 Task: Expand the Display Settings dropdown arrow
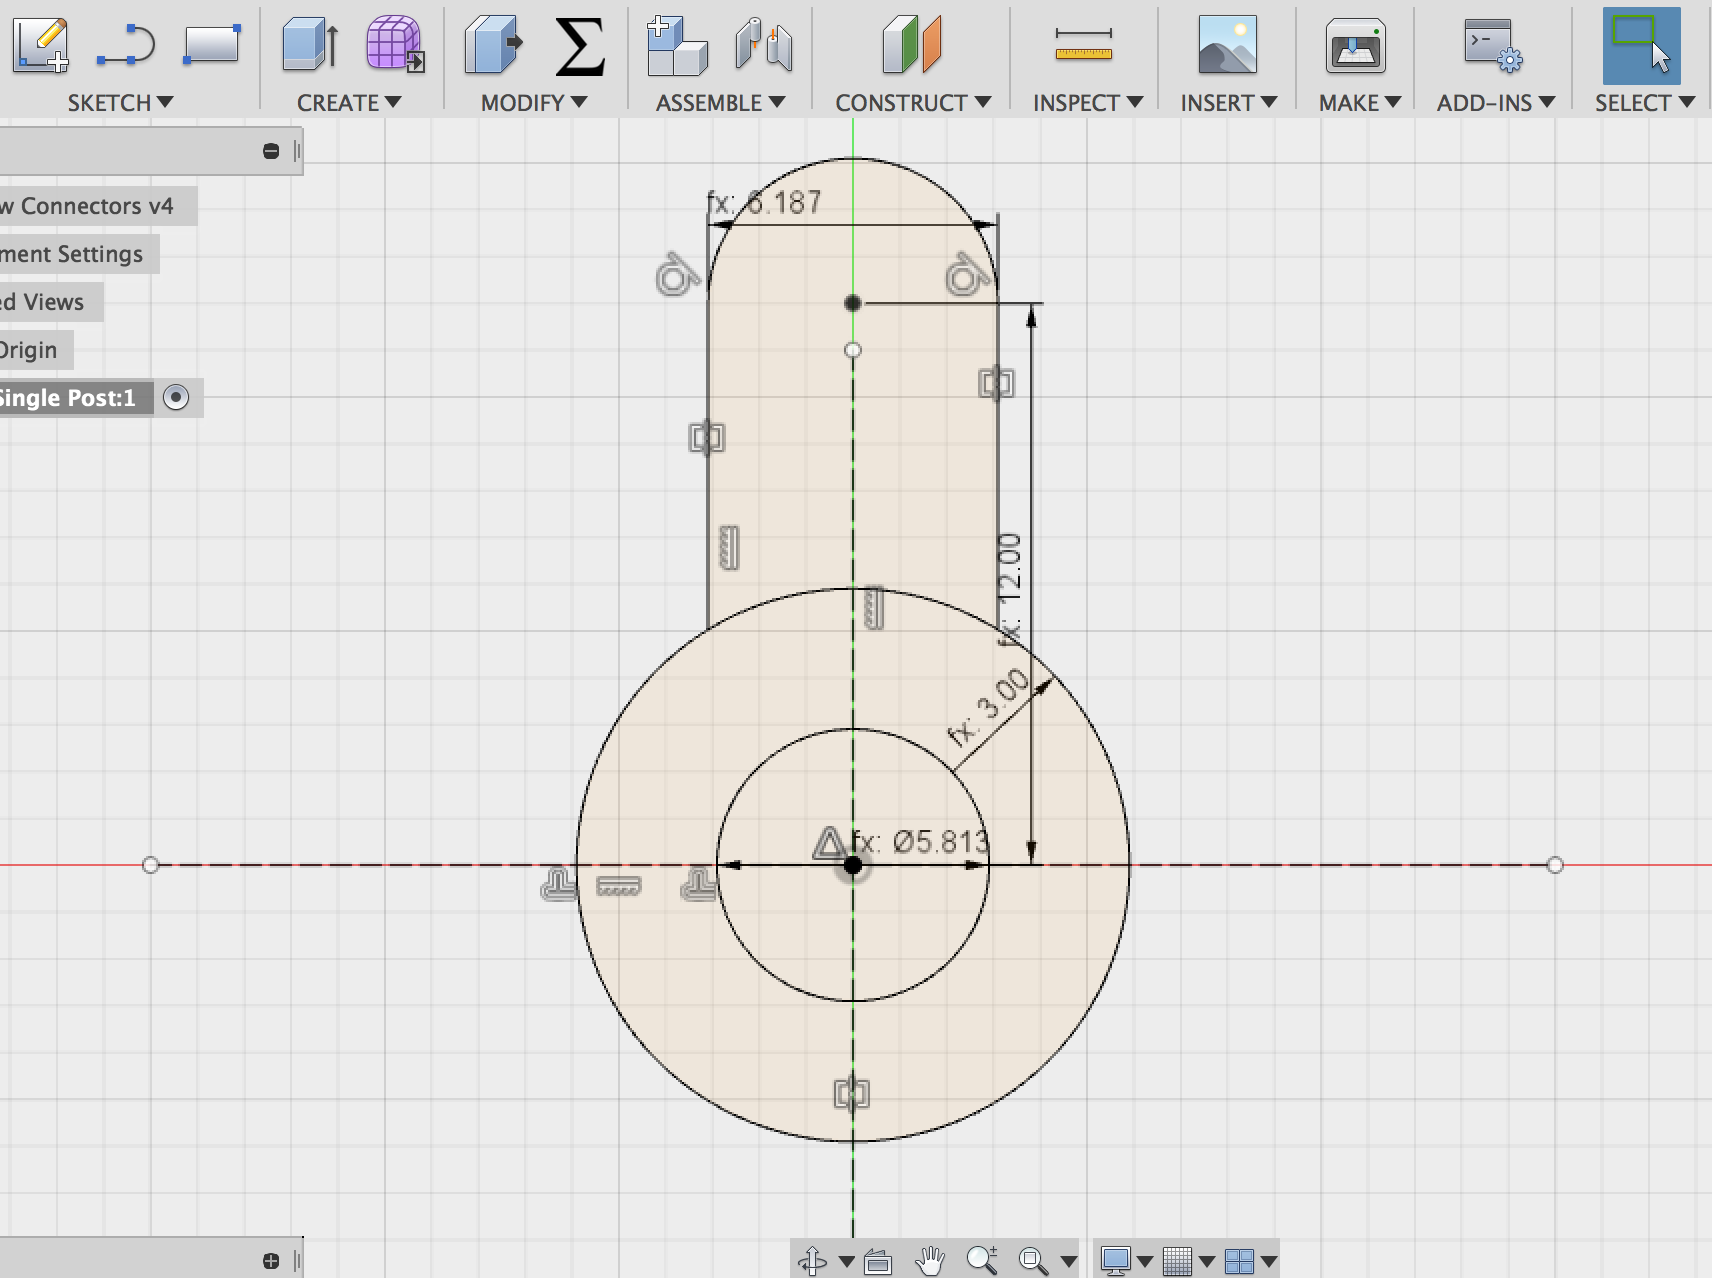tap(1145, 1262)
